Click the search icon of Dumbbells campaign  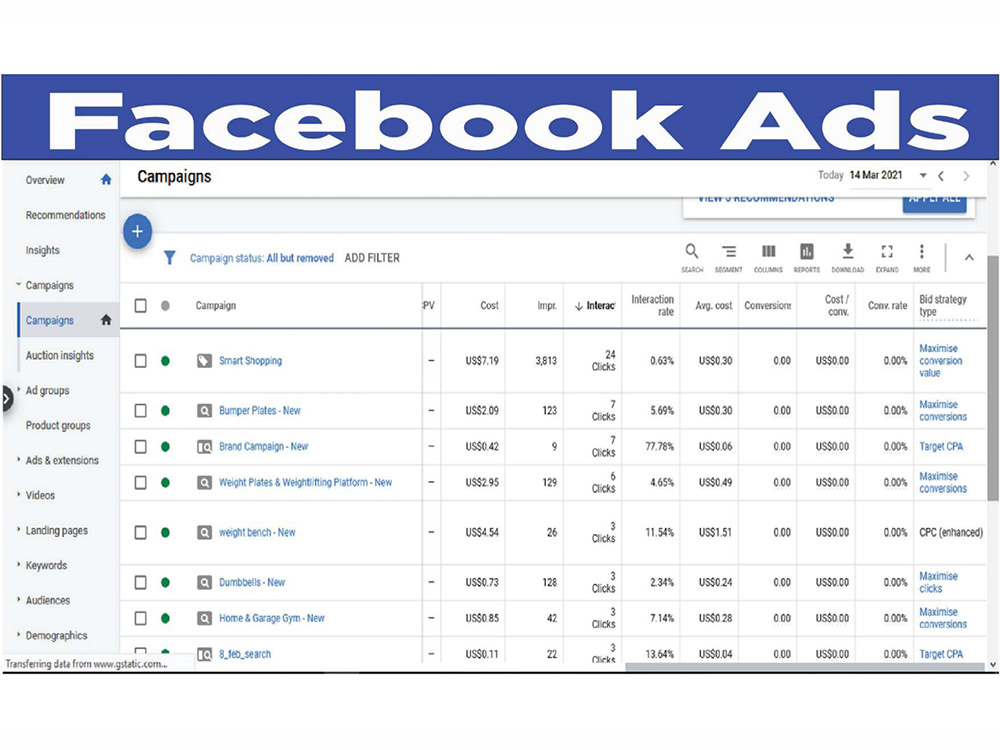tap(204, 582)
